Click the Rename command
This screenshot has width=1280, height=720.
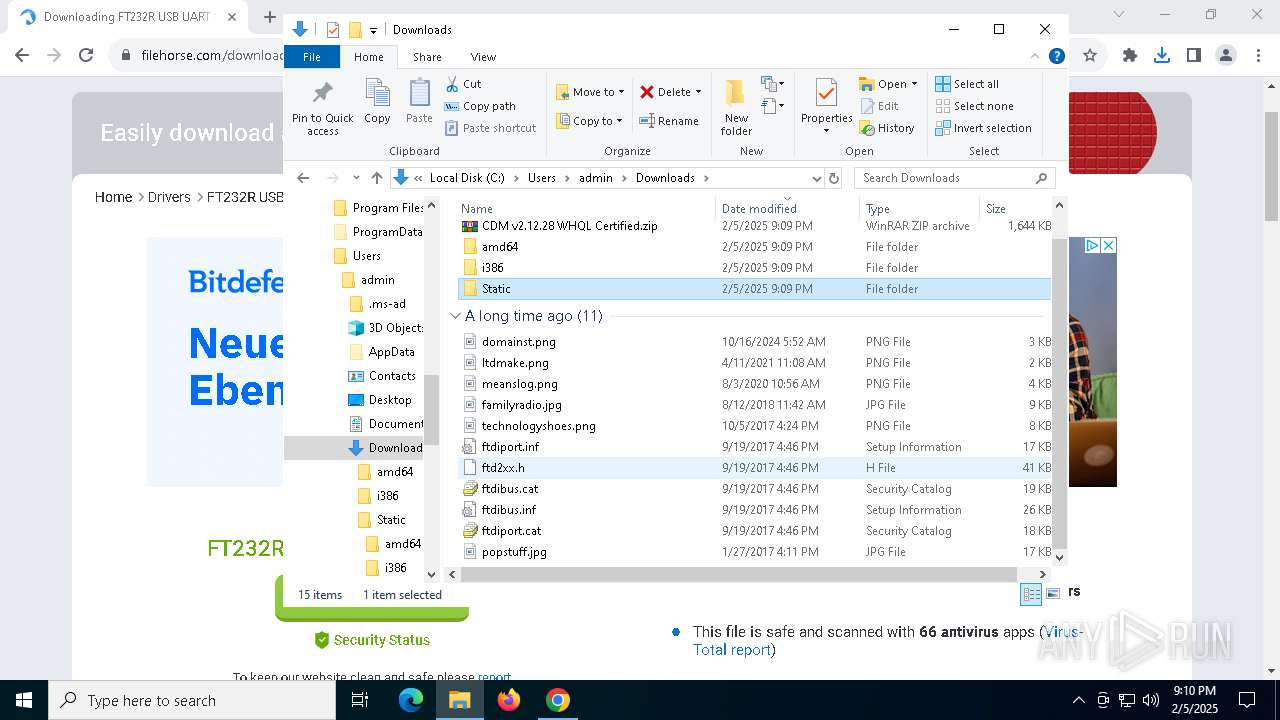pos(669,121)
